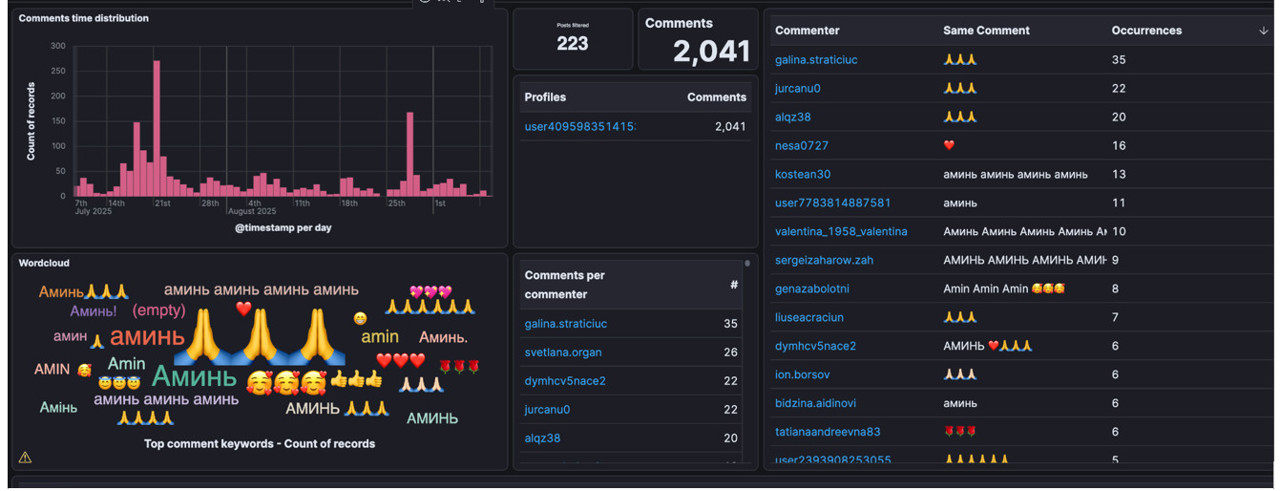Viewport: 1280px width, 491px height.
Task: Click the large praying hands emoji in wordcloud
Action: [260, 337]
